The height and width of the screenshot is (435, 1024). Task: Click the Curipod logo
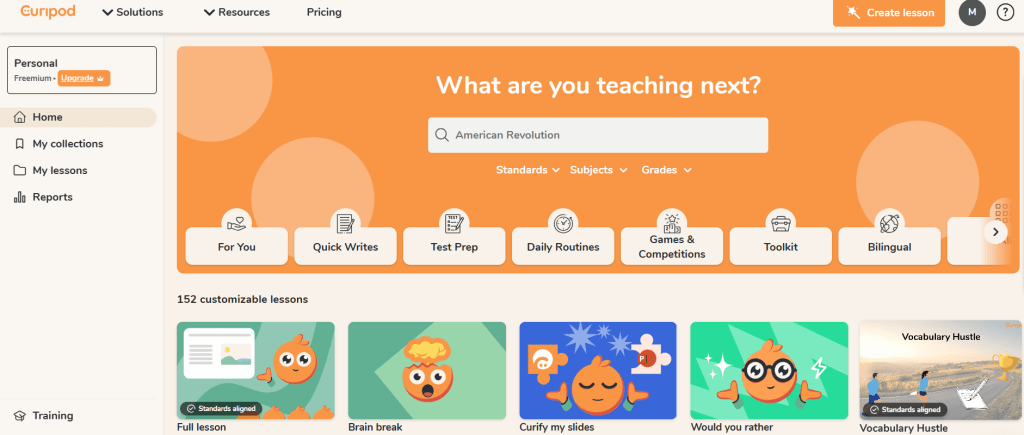point(48,12)
